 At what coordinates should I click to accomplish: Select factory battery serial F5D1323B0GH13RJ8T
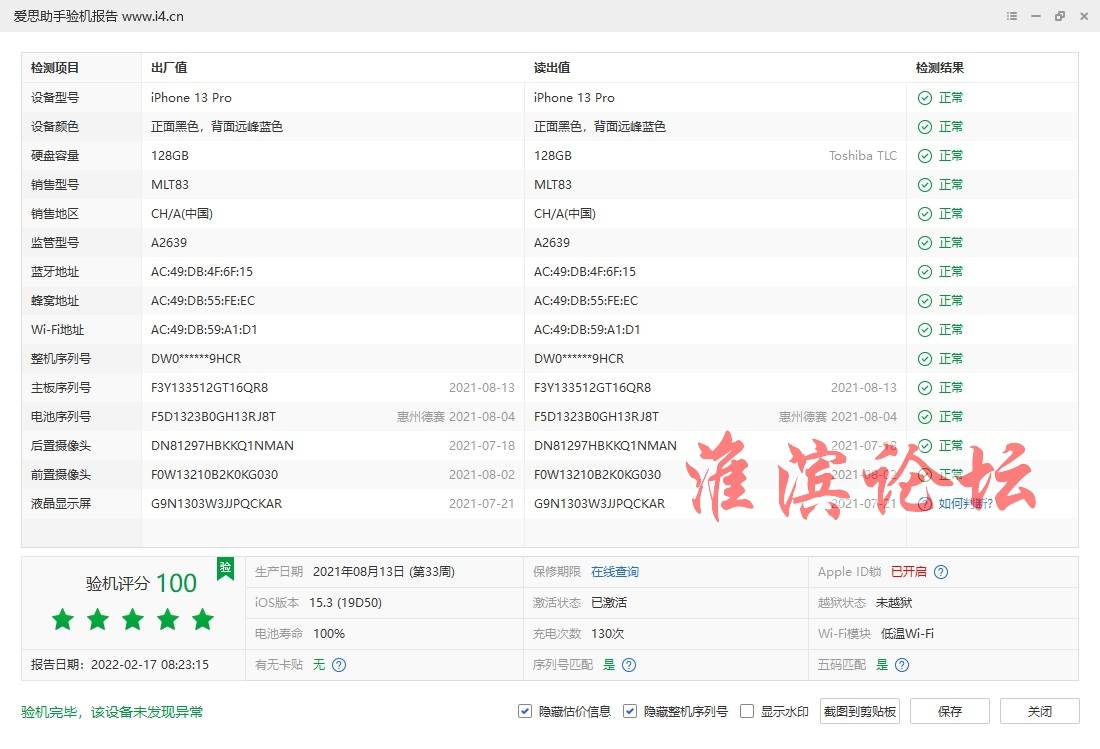point(213,417)
